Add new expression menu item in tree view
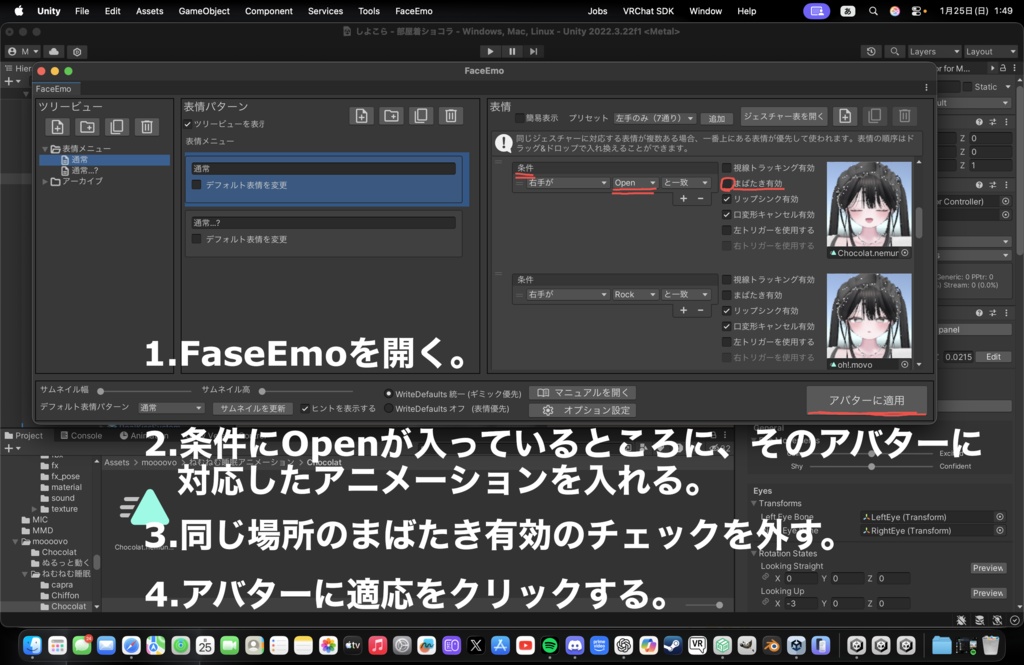 coord(57,127)
